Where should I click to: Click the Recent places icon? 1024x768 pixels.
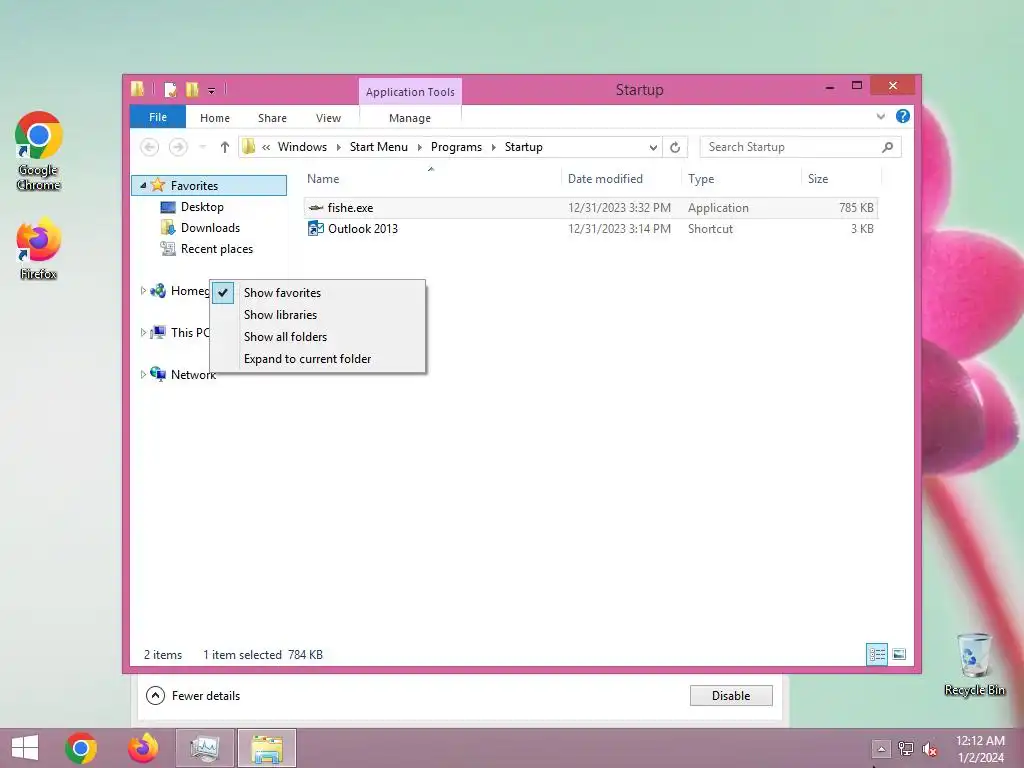pos(168,249)
